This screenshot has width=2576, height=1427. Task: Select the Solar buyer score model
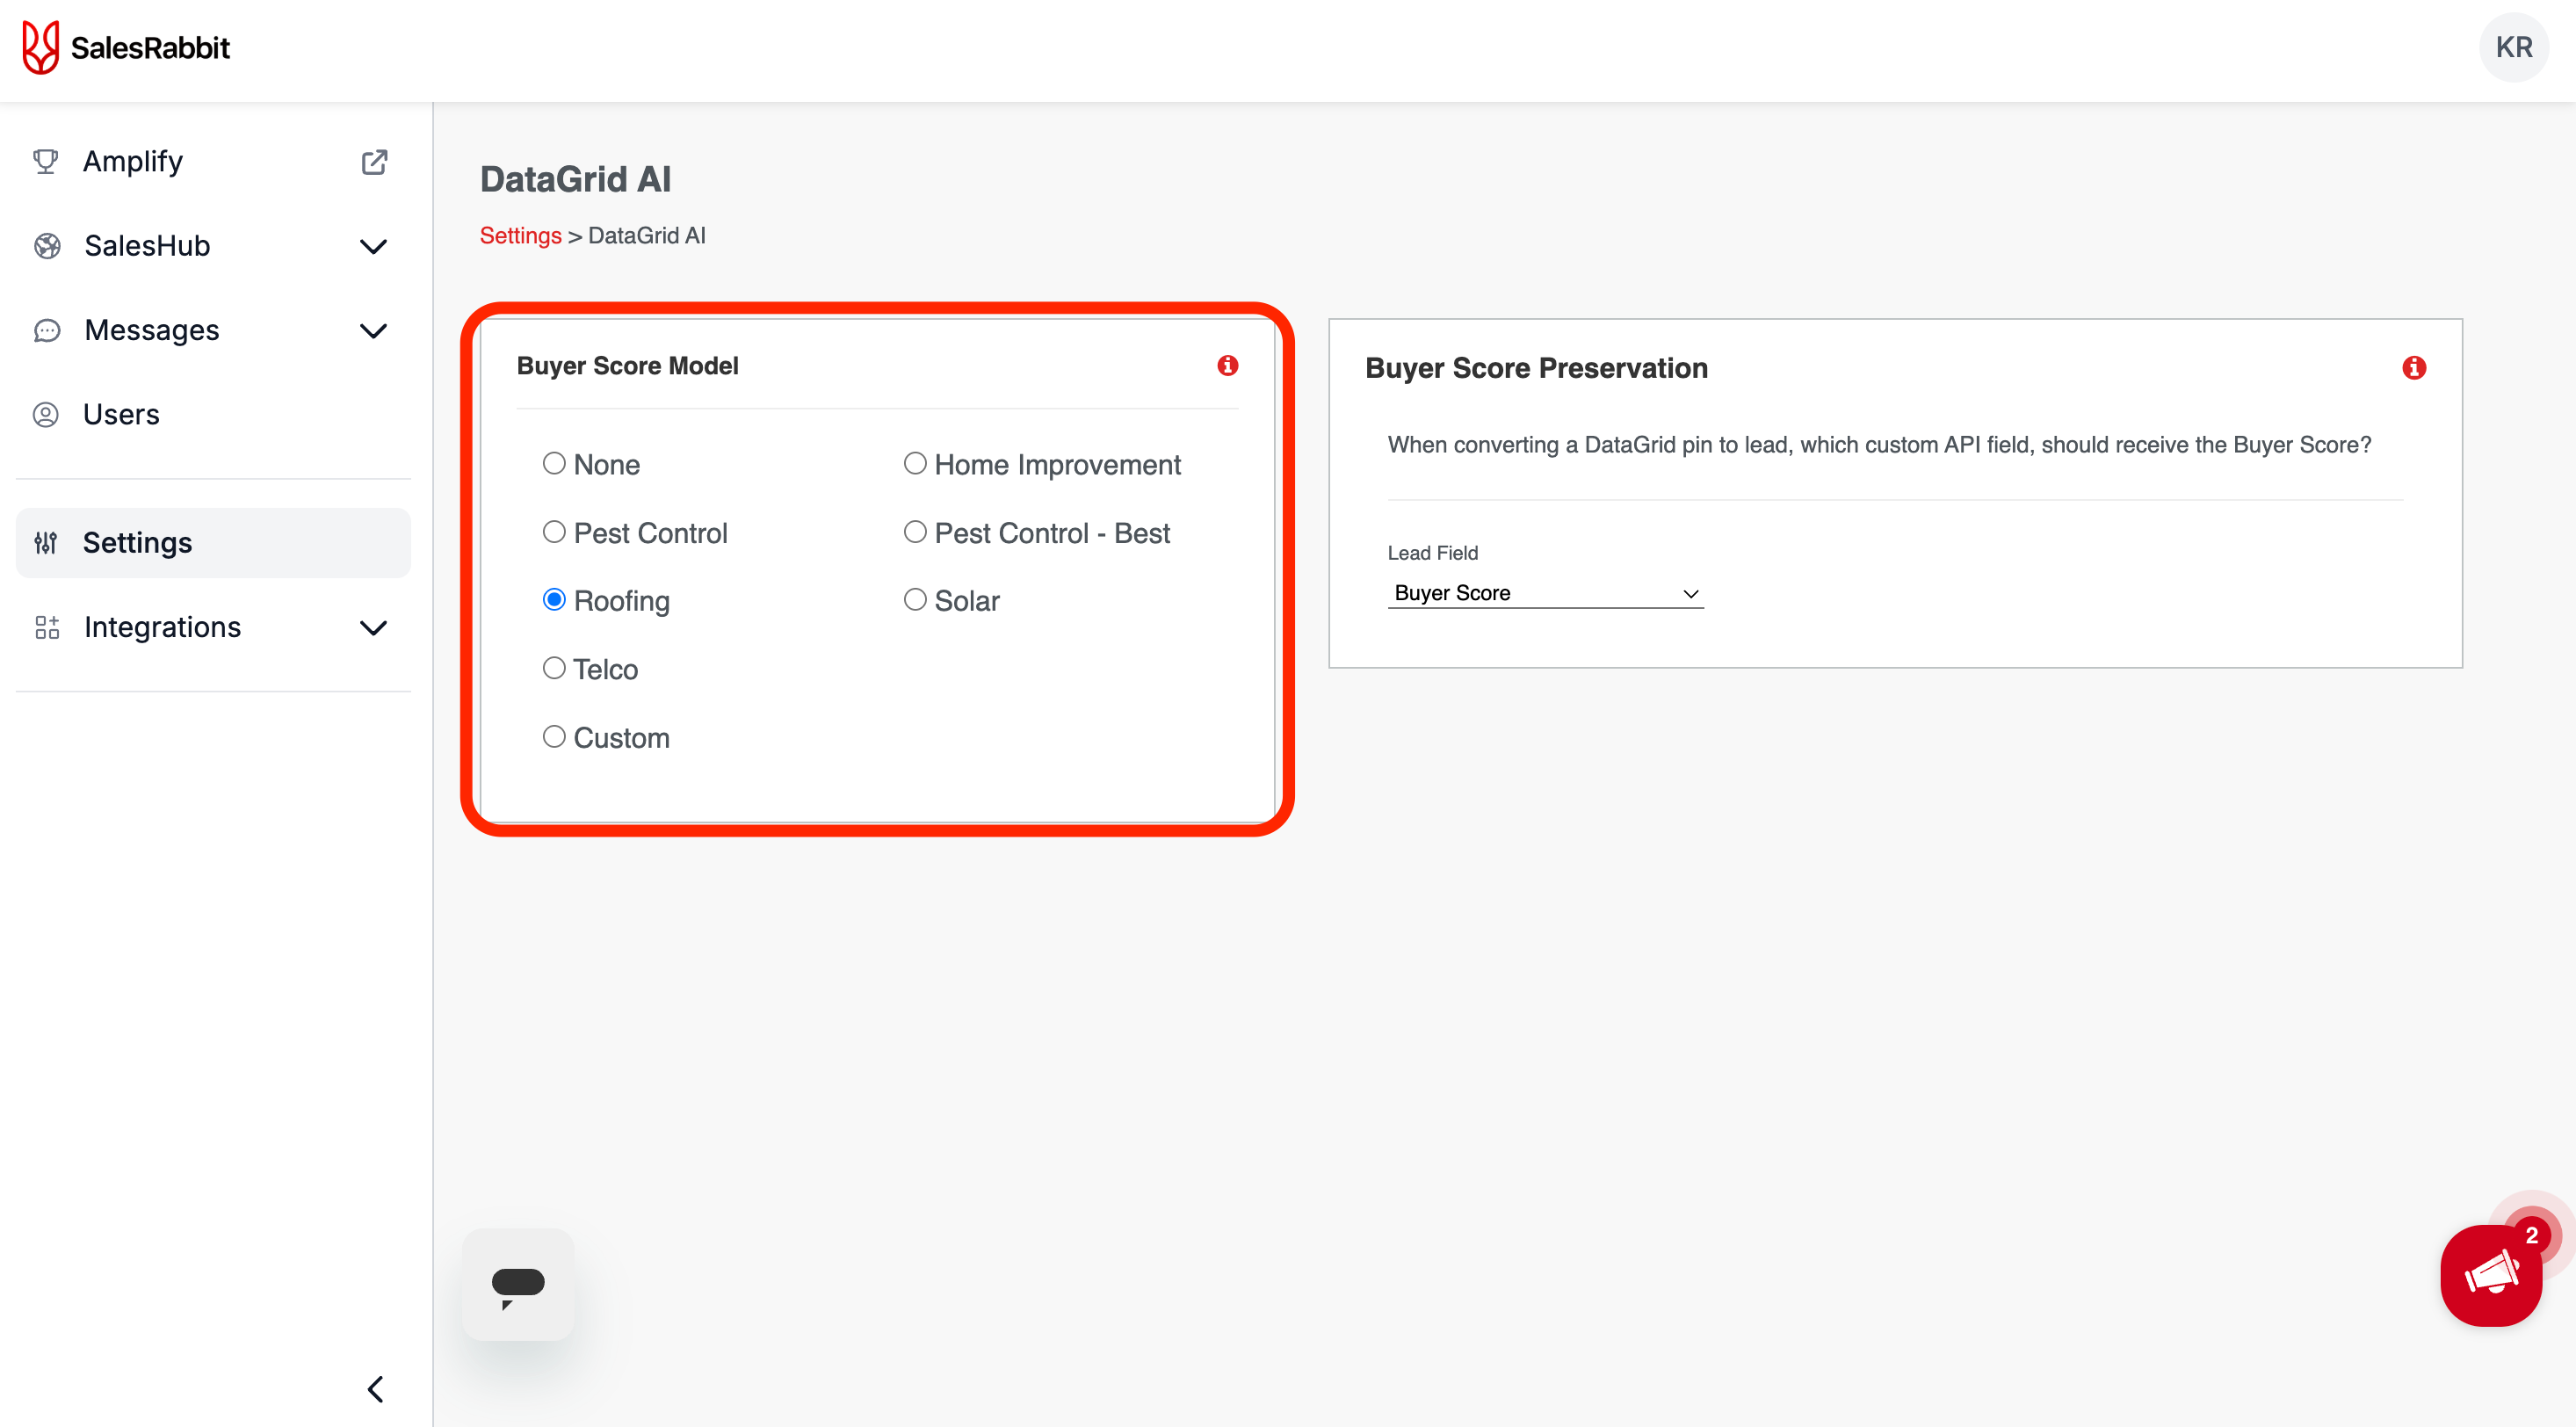click(914, 600)
